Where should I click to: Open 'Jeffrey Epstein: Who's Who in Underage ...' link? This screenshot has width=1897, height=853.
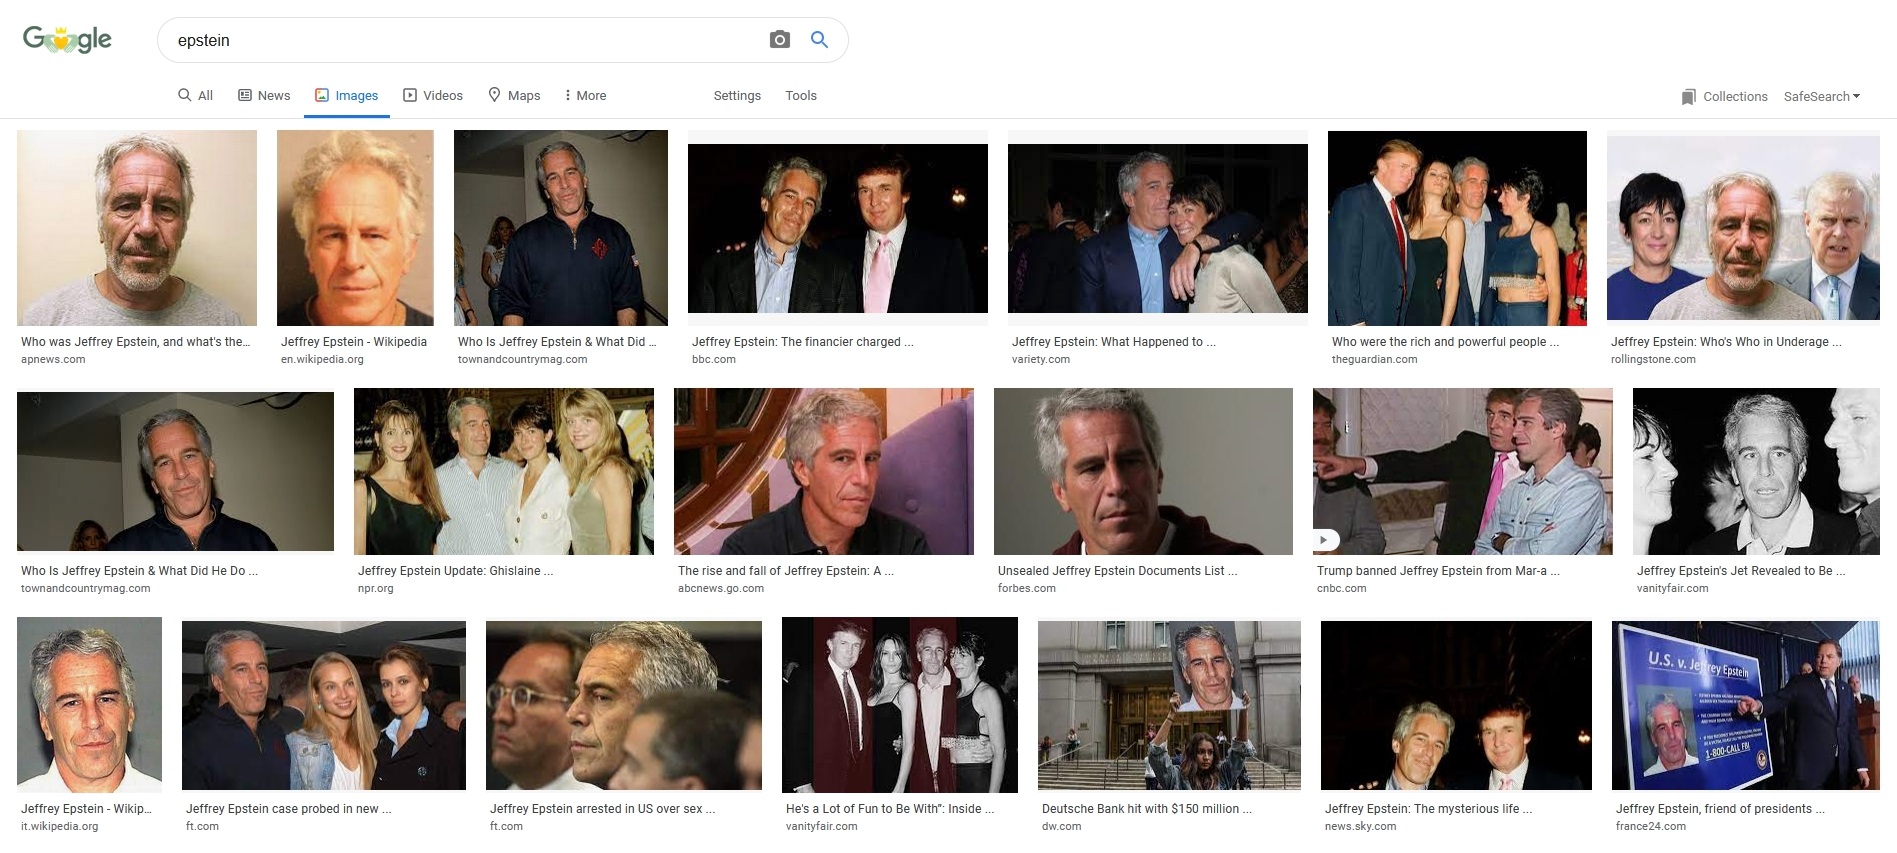click(x=1726, y=342)
